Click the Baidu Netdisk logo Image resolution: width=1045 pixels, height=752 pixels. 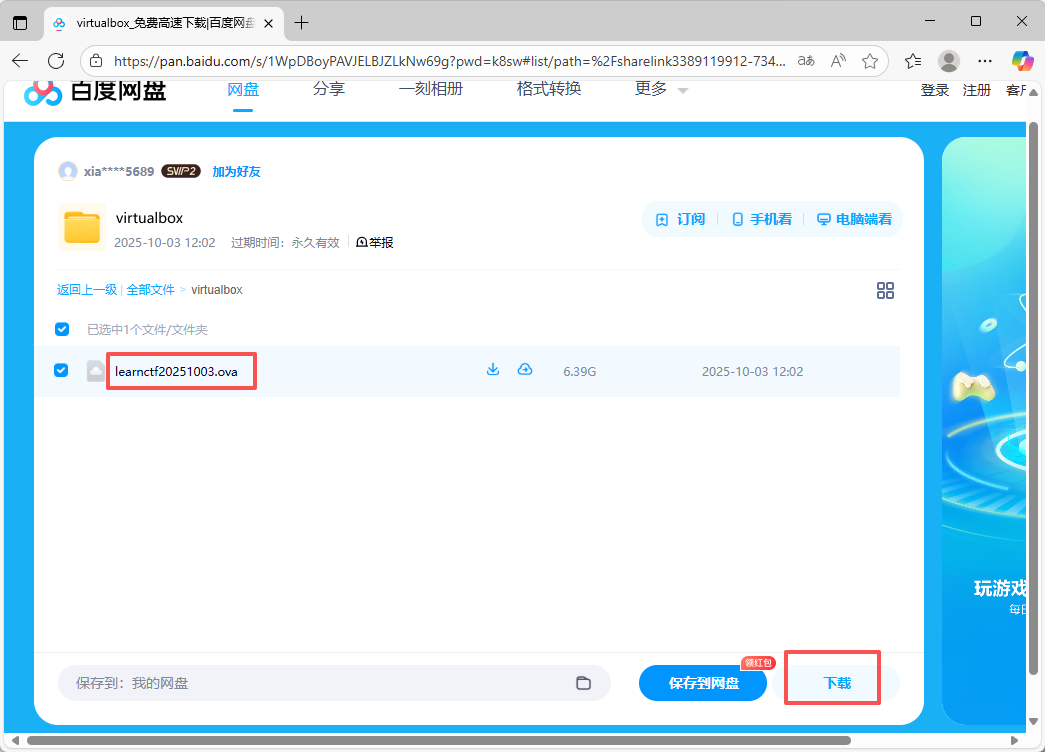click(95, 91)
